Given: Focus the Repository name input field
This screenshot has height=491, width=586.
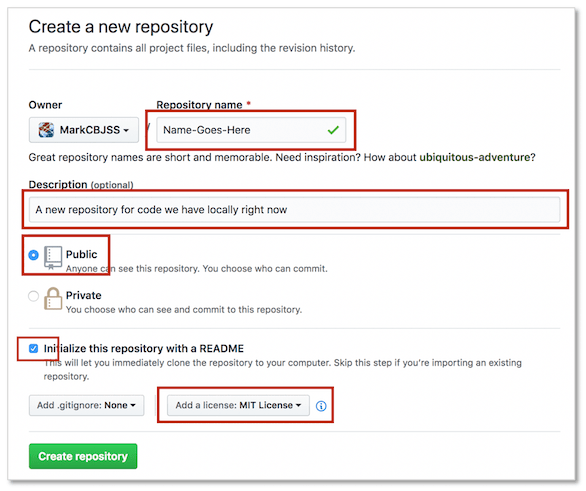Looking at the screenshot, I should (251, 130).
